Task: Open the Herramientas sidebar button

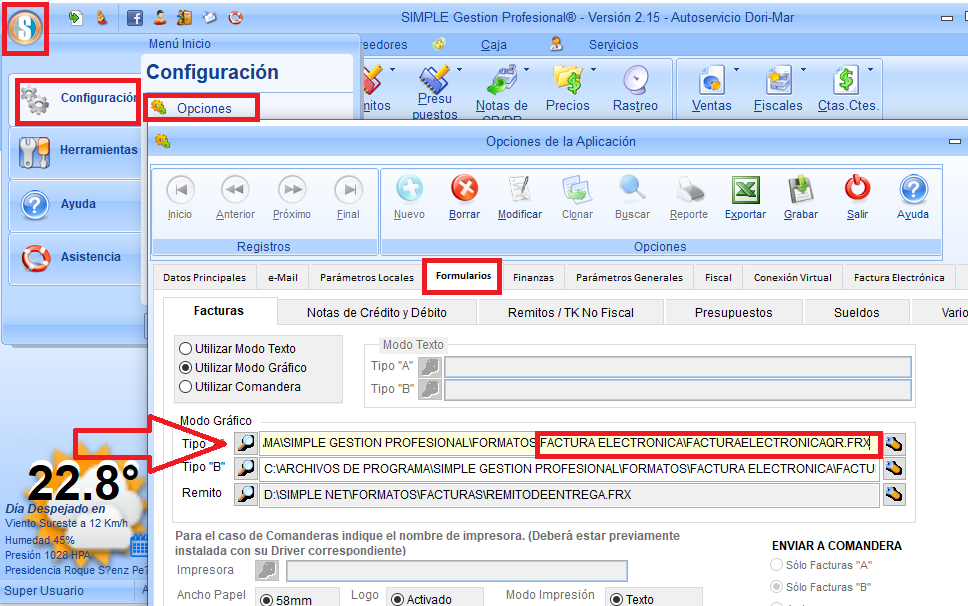Action: tap(75, 150)
